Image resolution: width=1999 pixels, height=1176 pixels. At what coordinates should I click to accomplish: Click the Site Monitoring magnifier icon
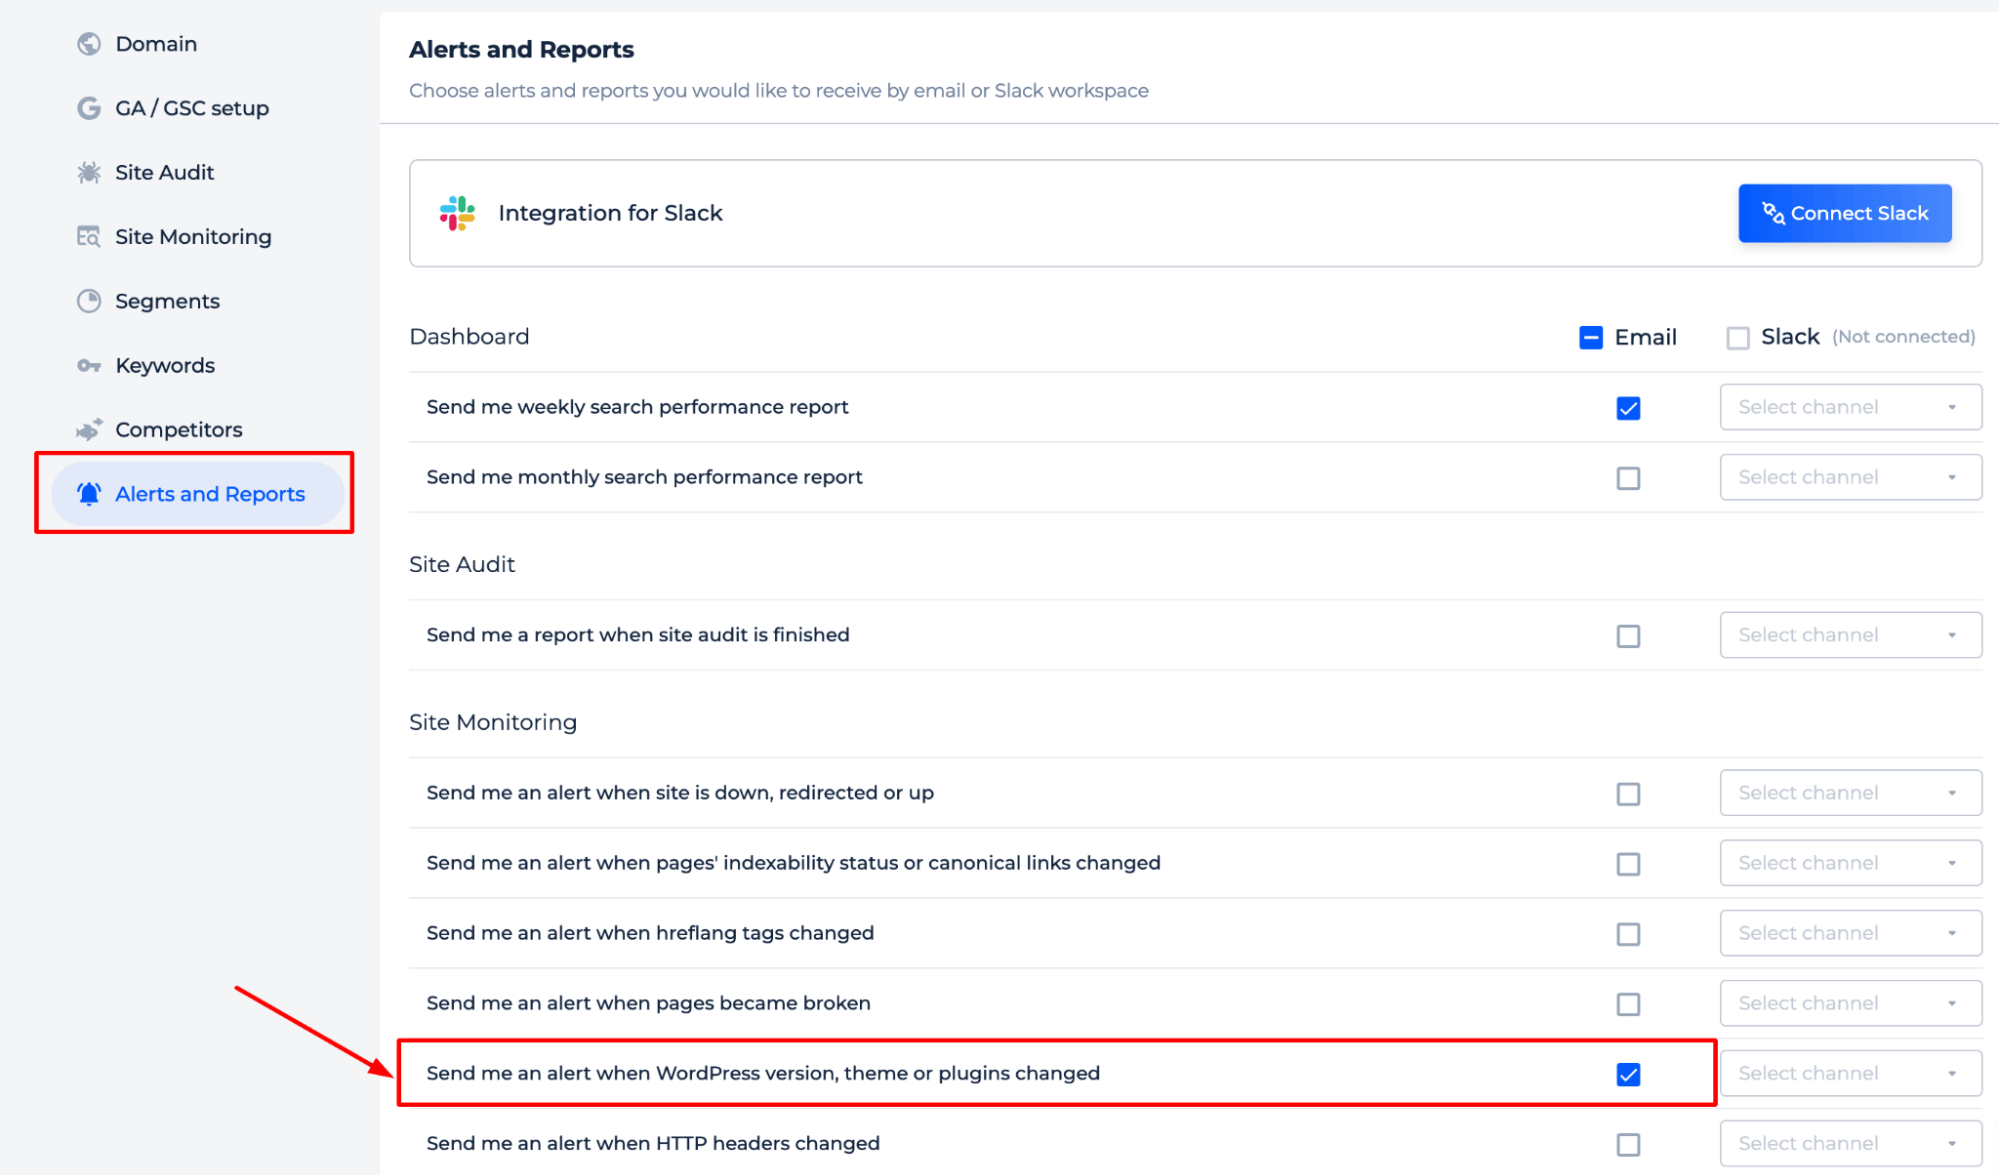click(89, 237)
